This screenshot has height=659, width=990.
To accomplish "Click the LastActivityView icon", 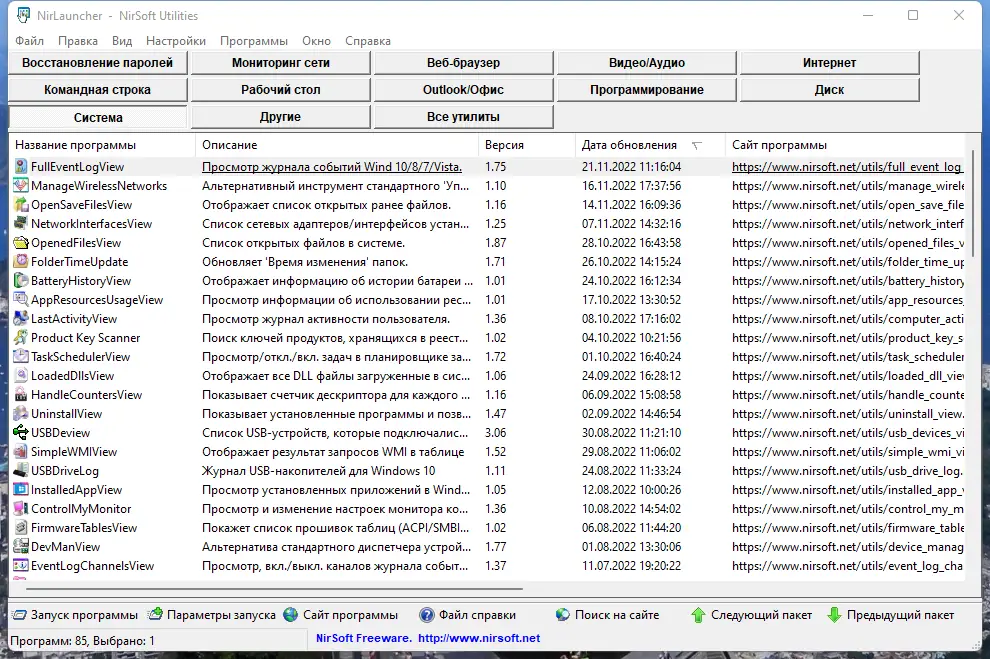I will pos(21,319).
